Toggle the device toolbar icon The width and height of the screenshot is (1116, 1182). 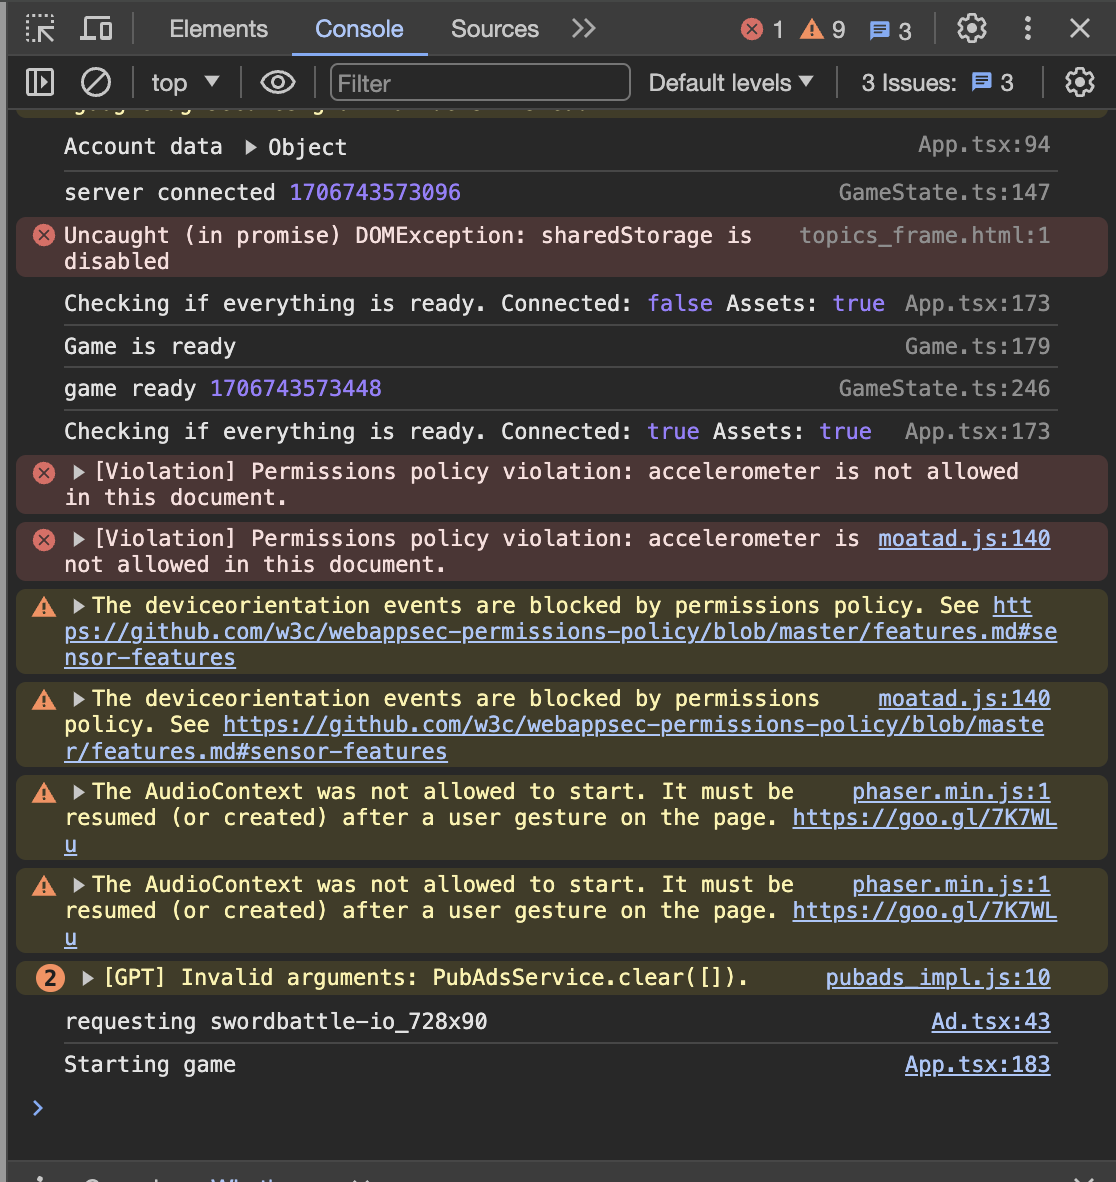point(96,29)
